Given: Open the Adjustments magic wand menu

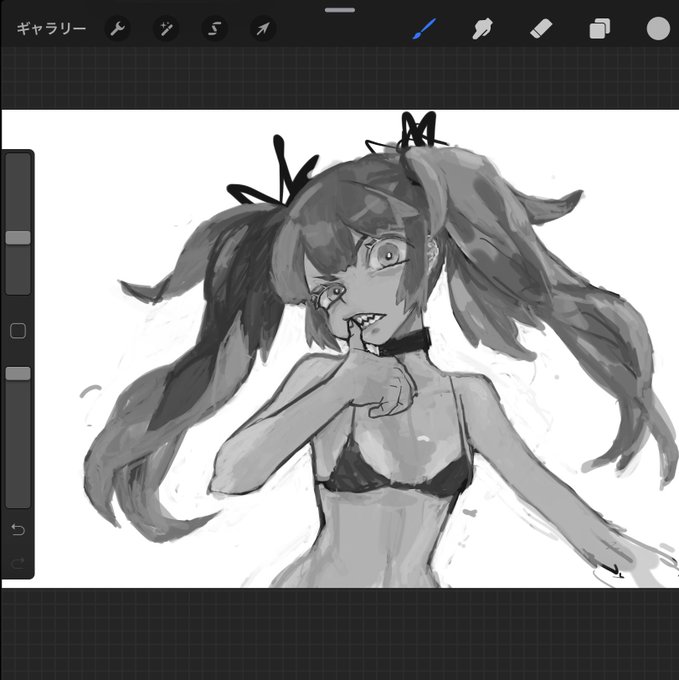Looking at the screenshot, I should point(166,29).
